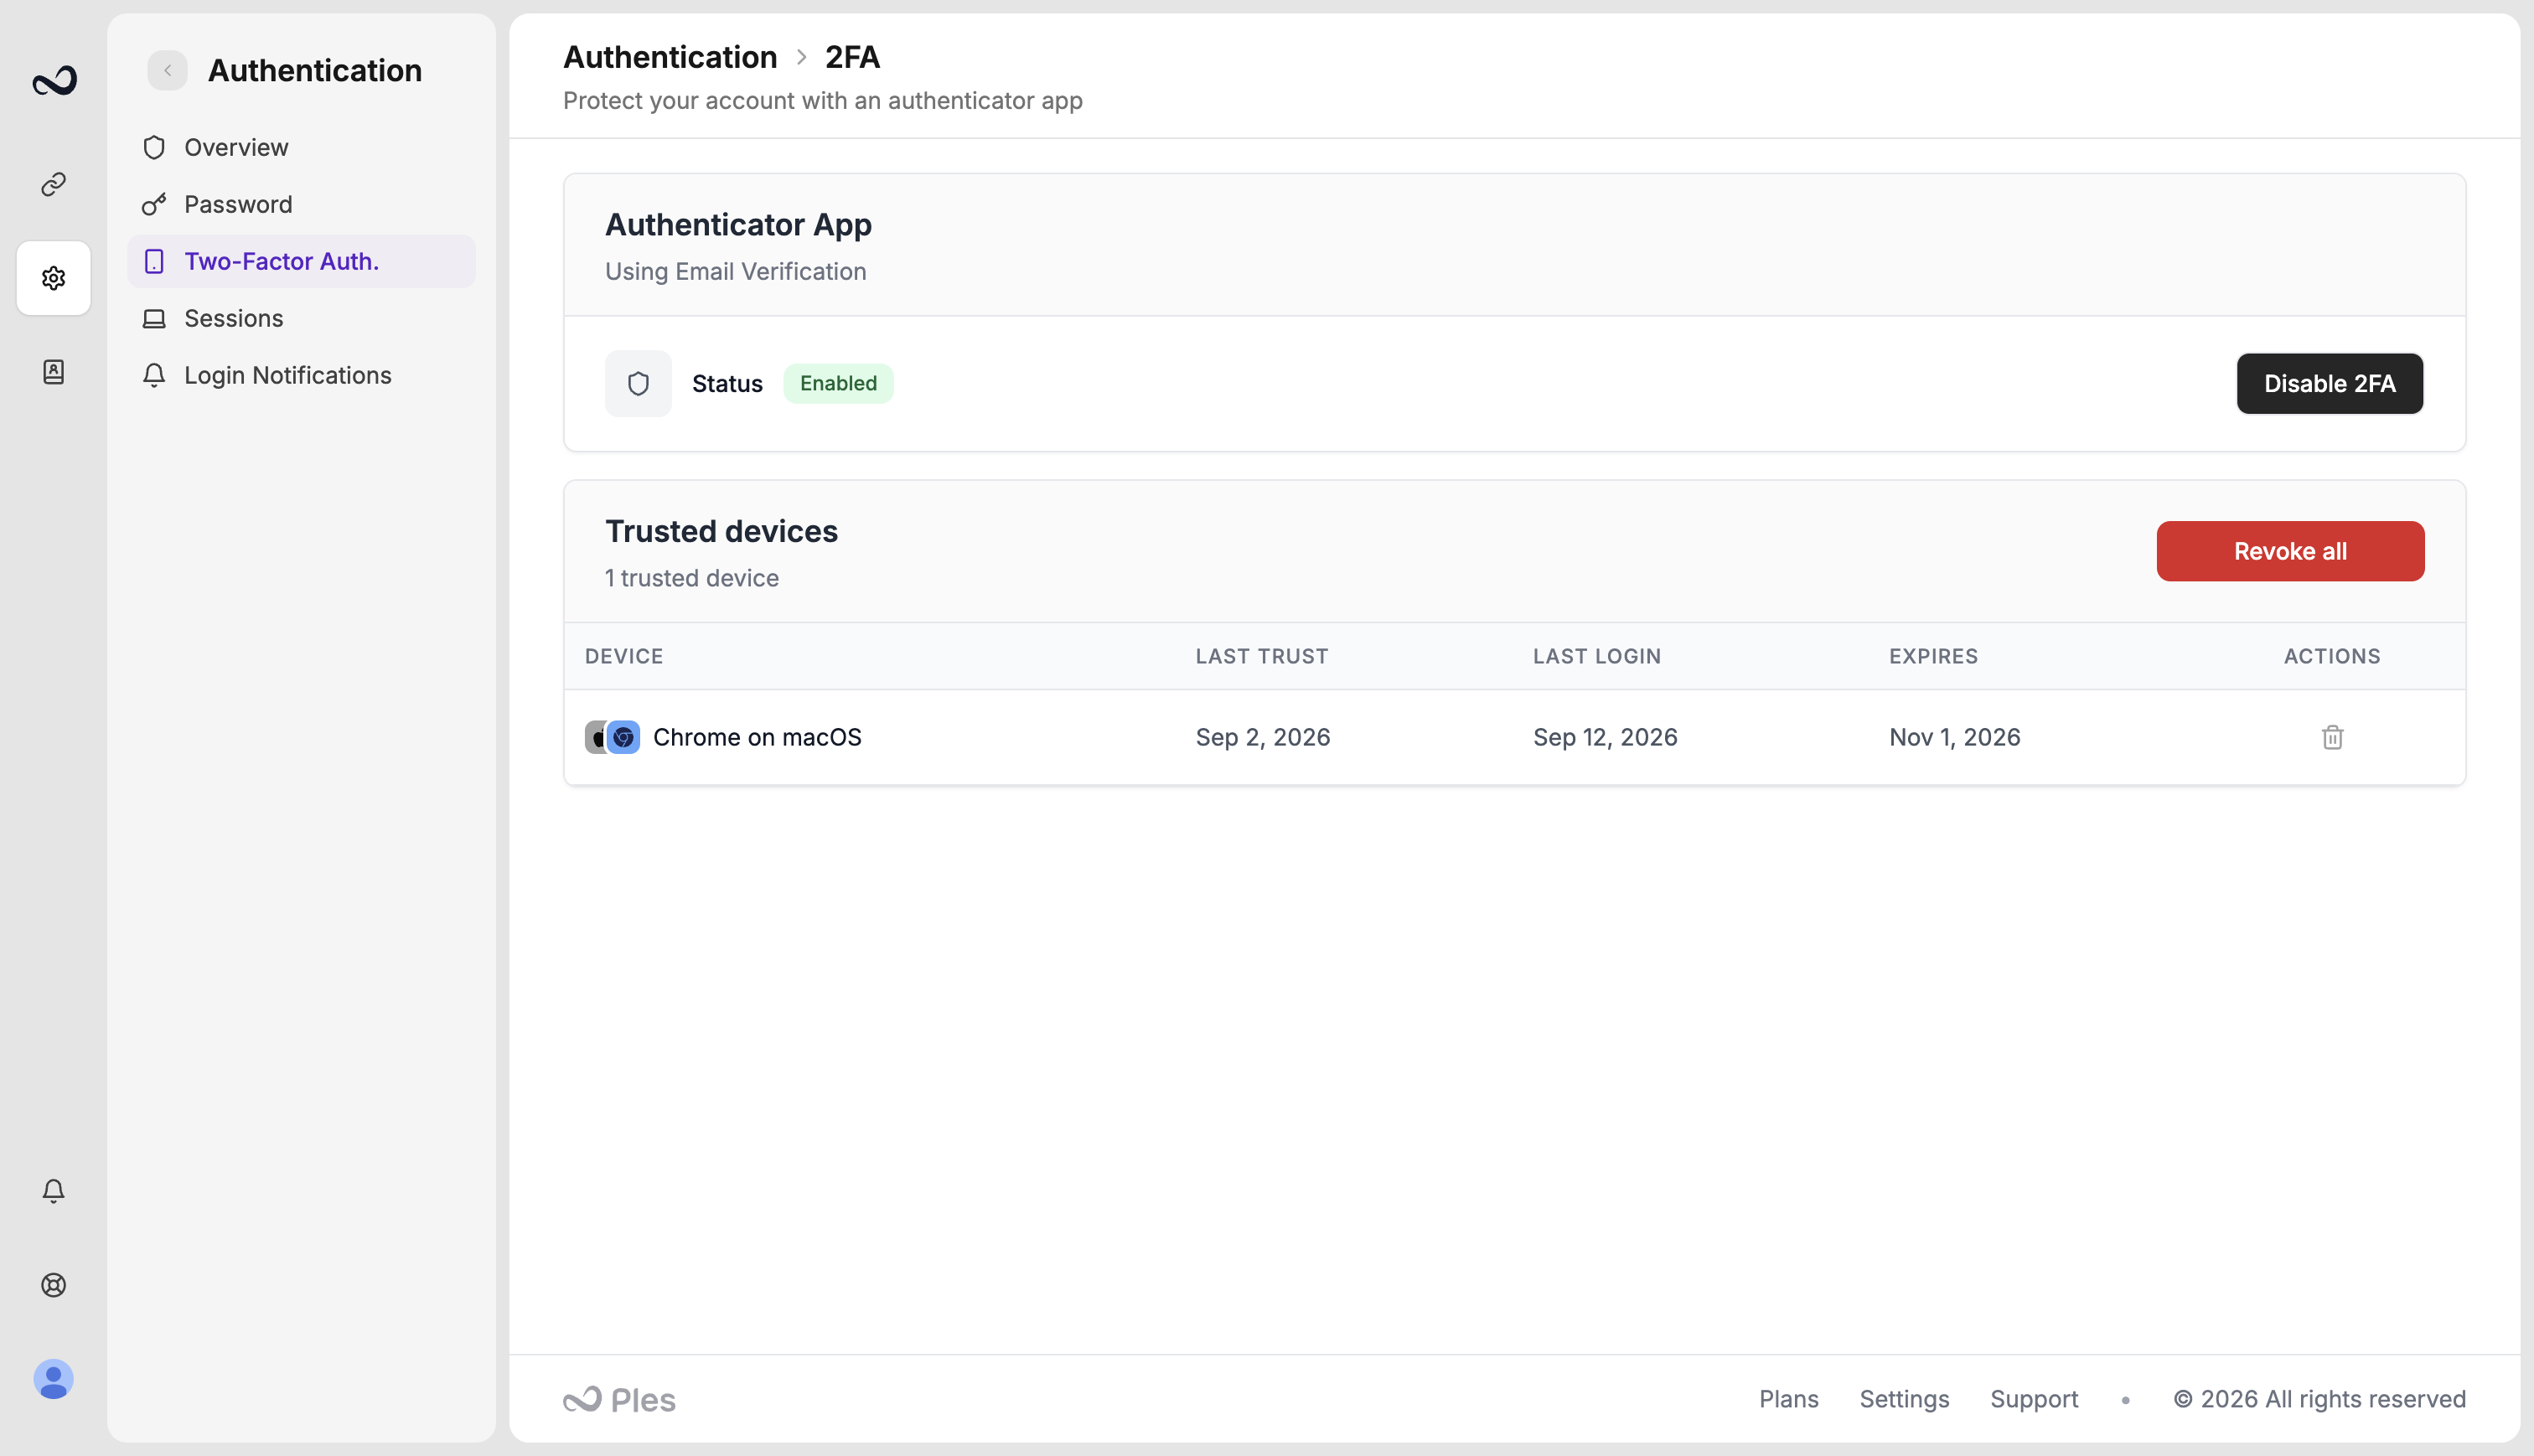Open the user avatar at the rail bottom
Viewport: 2534px width, 1456px height.
(x=54, y=1379)
